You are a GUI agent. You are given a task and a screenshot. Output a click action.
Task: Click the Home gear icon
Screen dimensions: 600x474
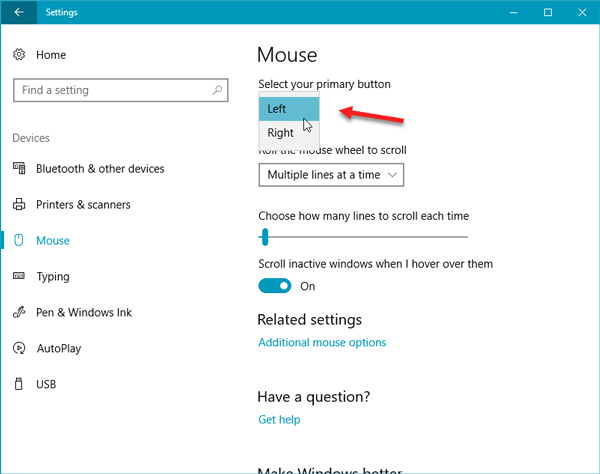point(19,55)
